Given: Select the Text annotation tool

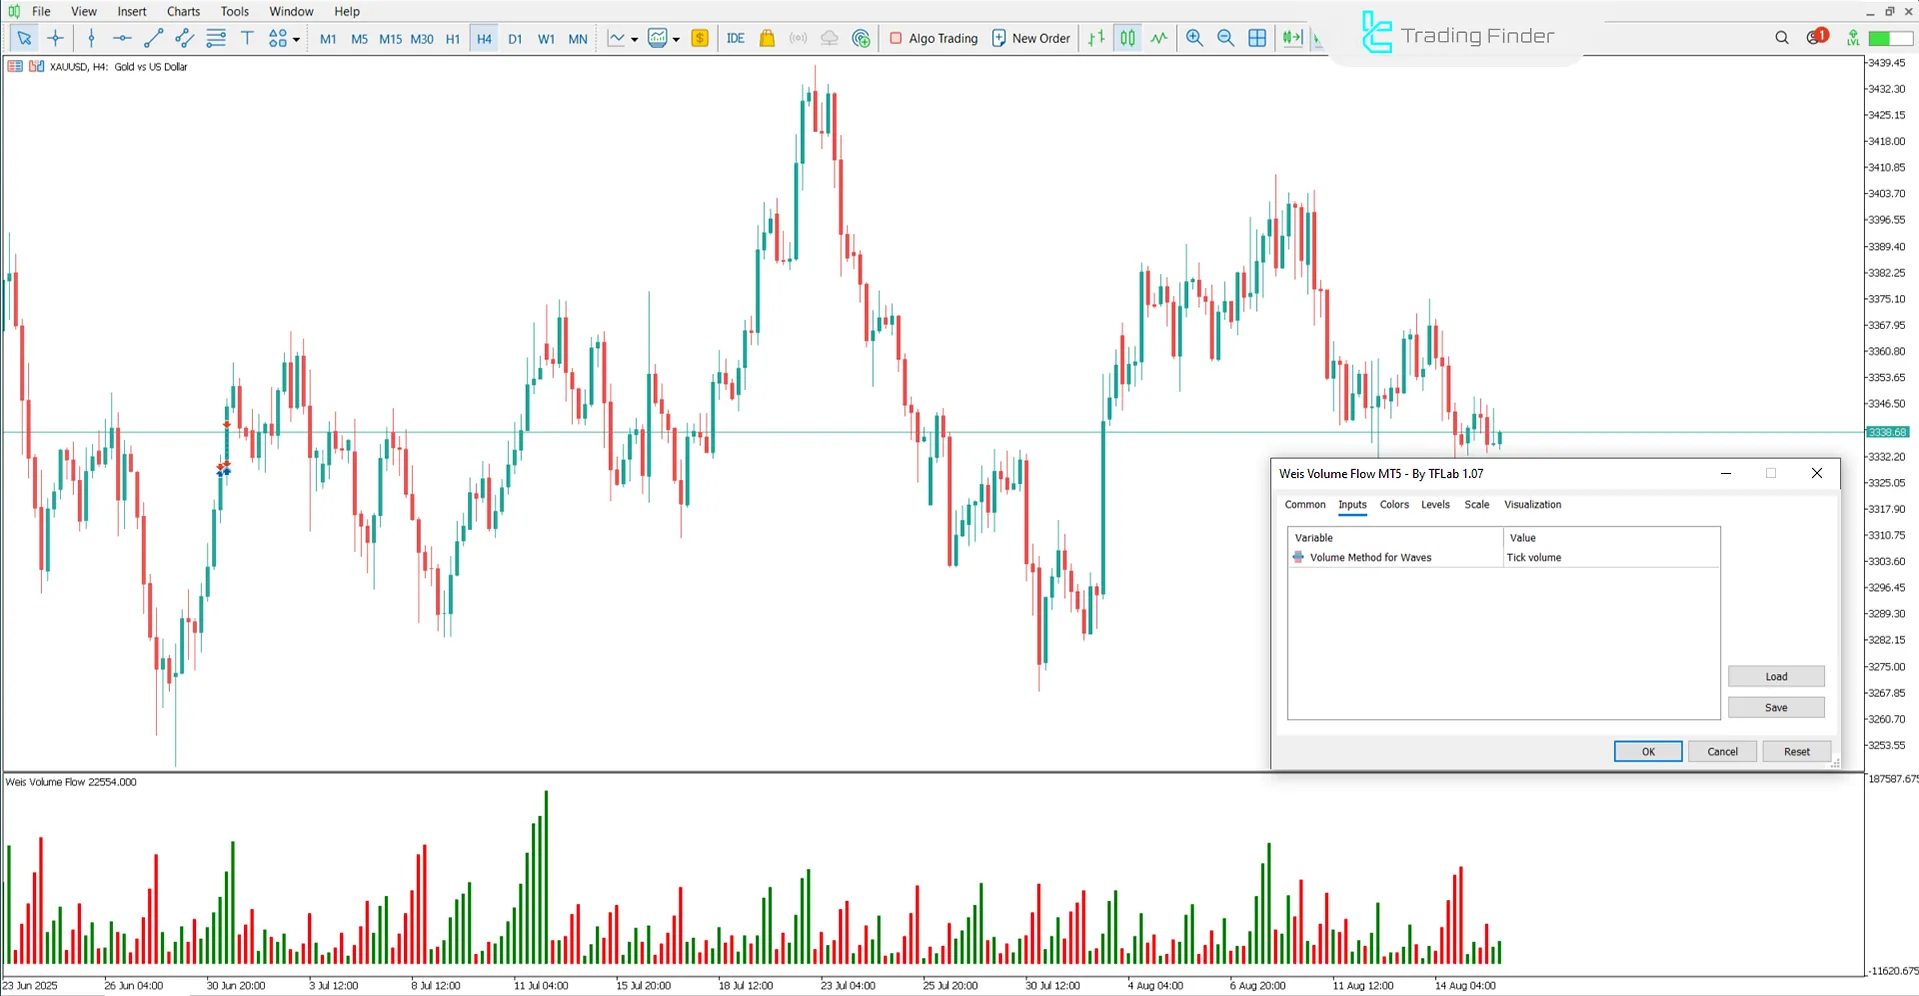Looking at the screenshot, I should point(247,38).
